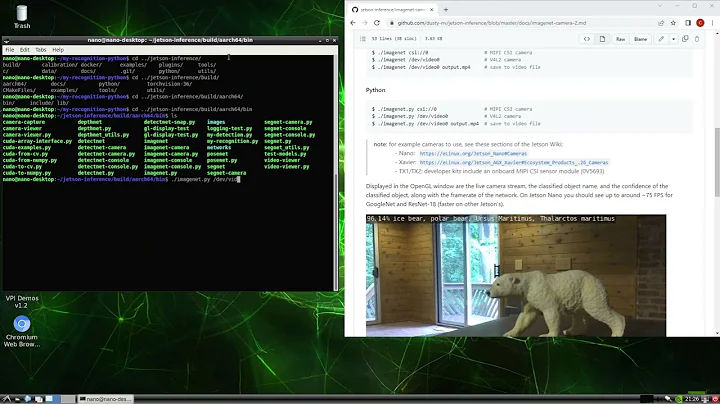Share this page from the address bar
The image size is (720, 404).
(661, 23)
